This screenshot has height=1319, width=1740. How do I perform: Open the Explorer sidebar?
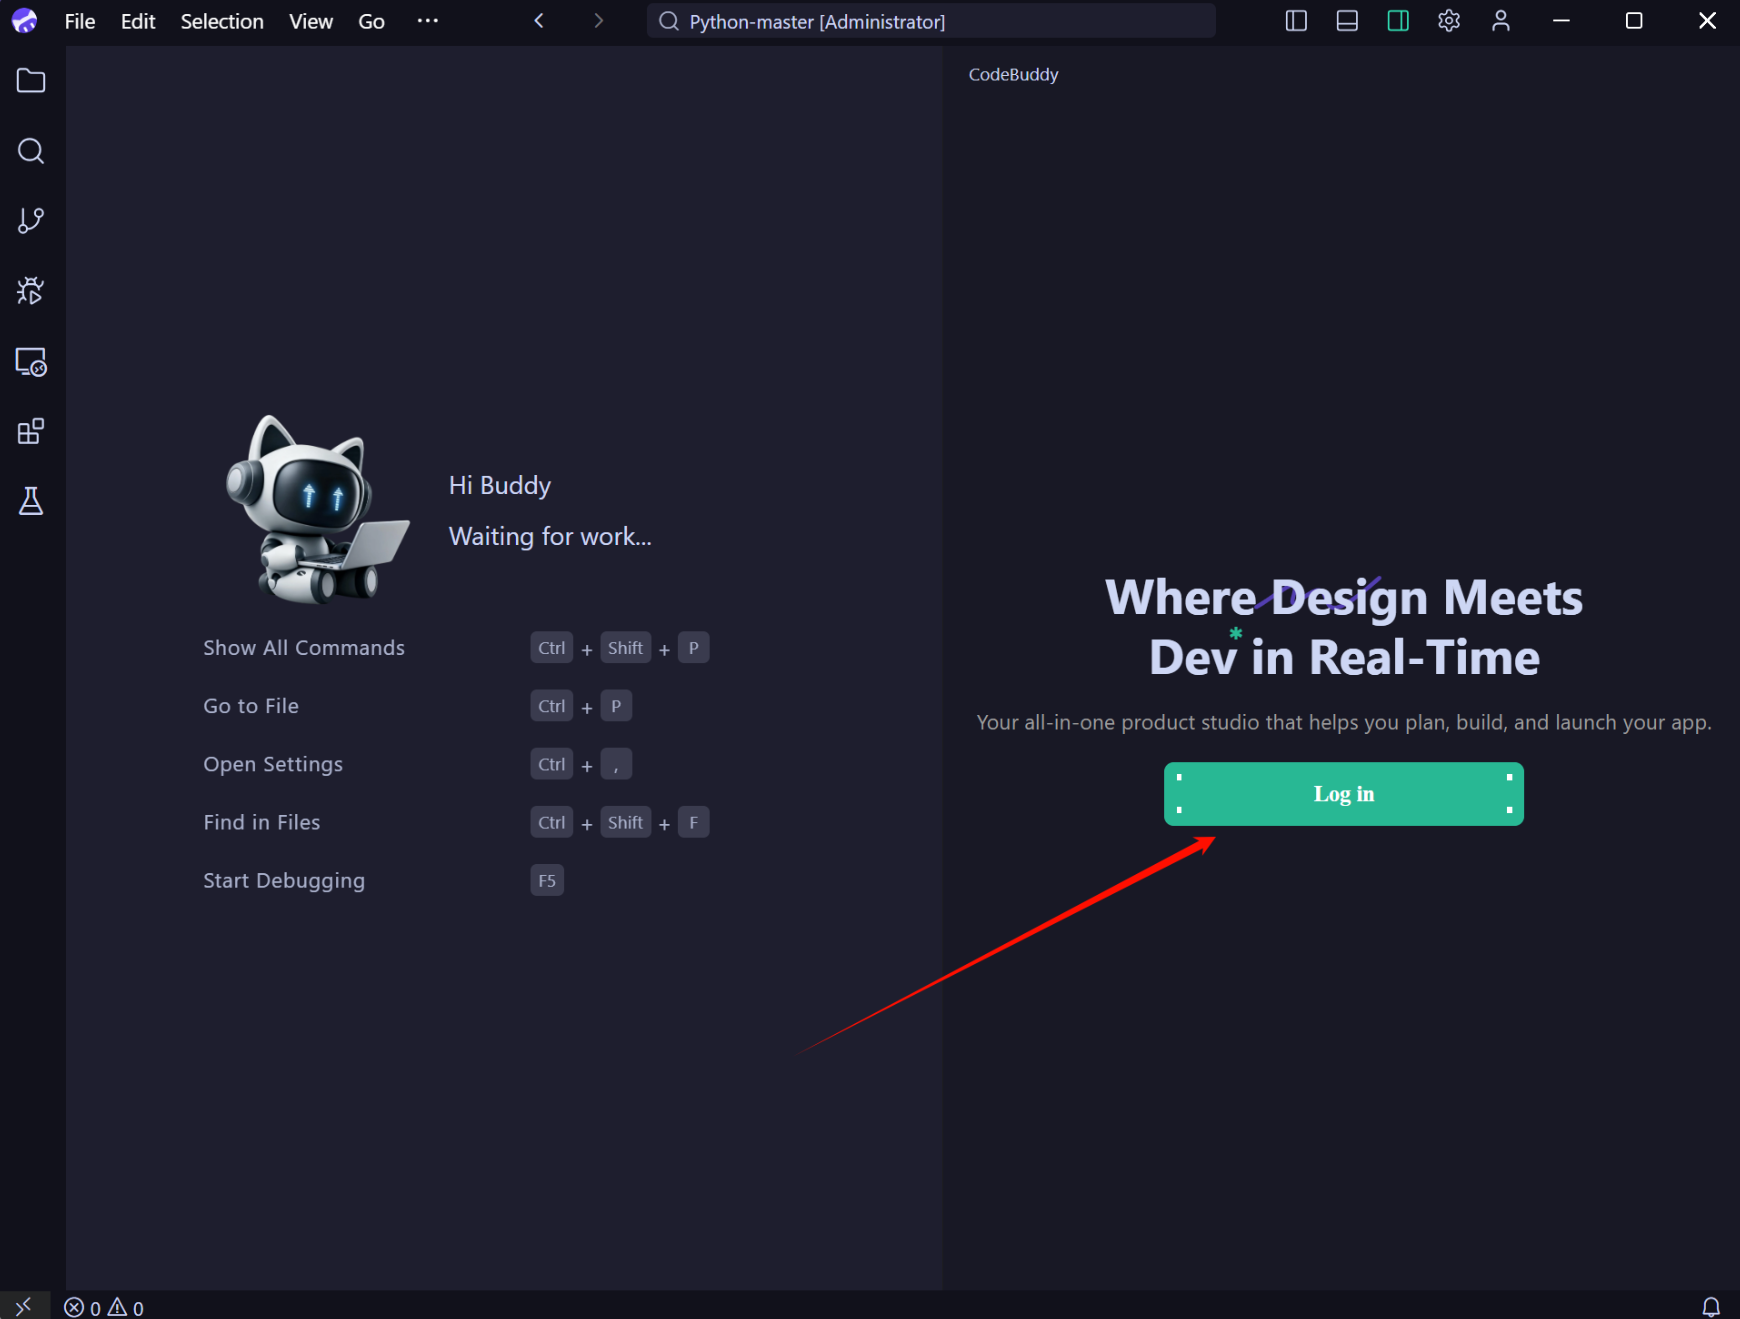(x=30, y=81)
